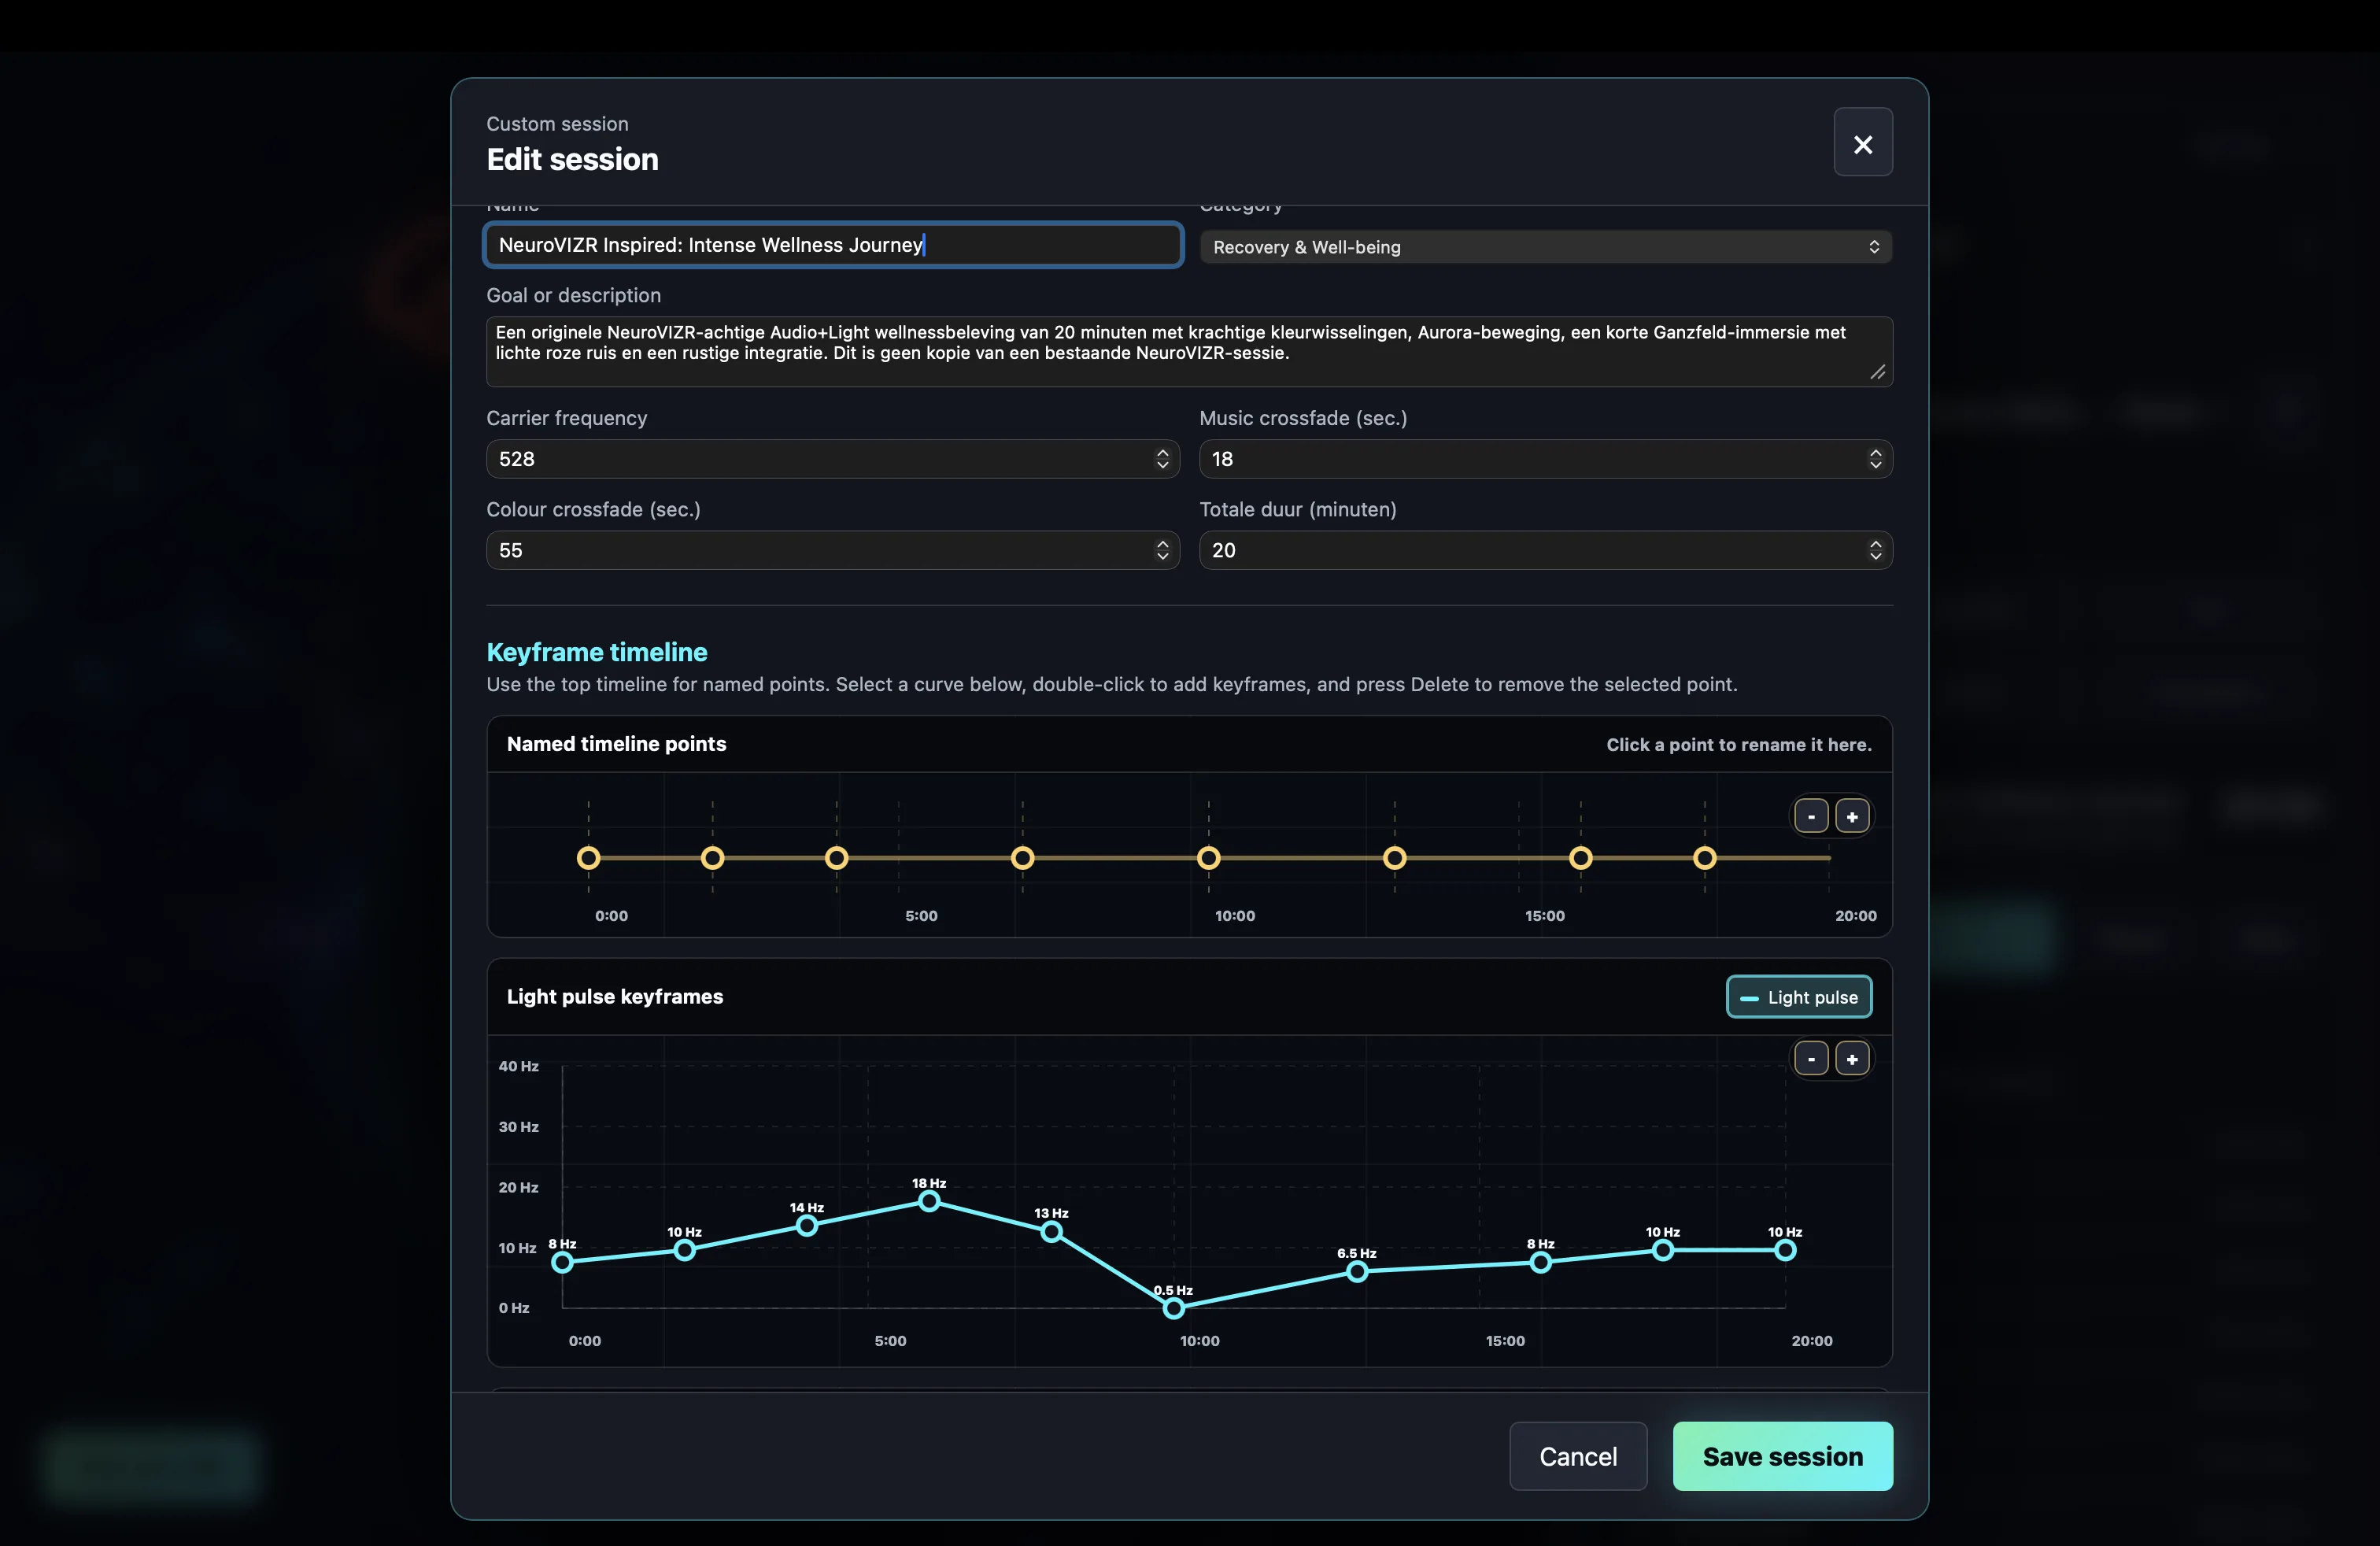Screen dimensions: 2380x1546
Task: Click the Music crossfade field showing 18
Action: click(1545, 459)
